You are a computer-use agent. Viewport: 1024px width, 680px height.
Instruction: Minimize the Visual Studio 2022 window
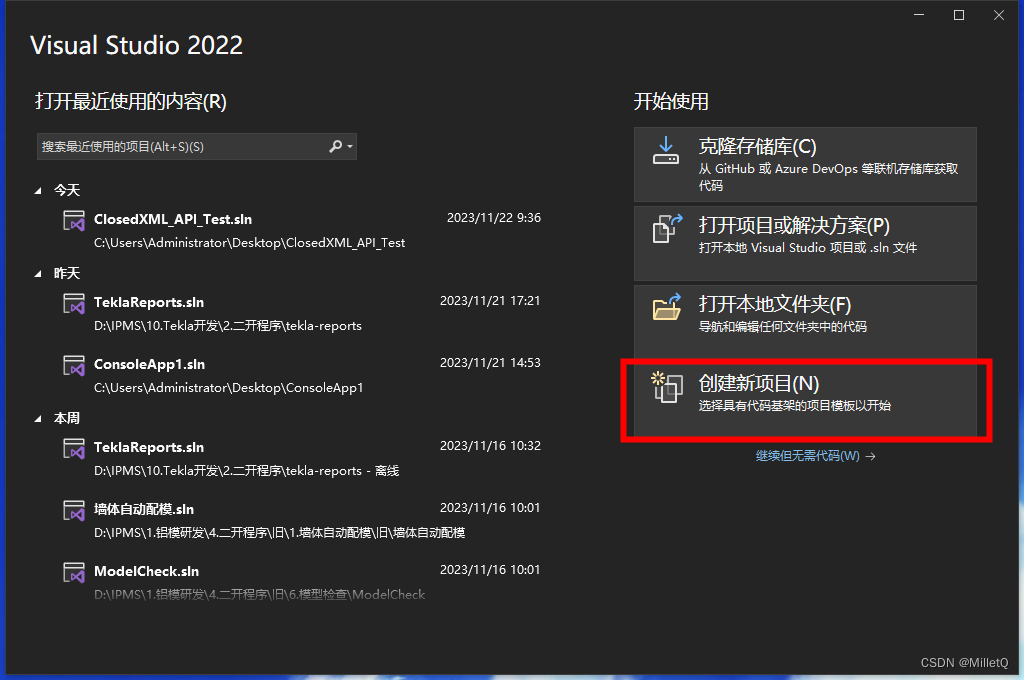click(919, 15)
